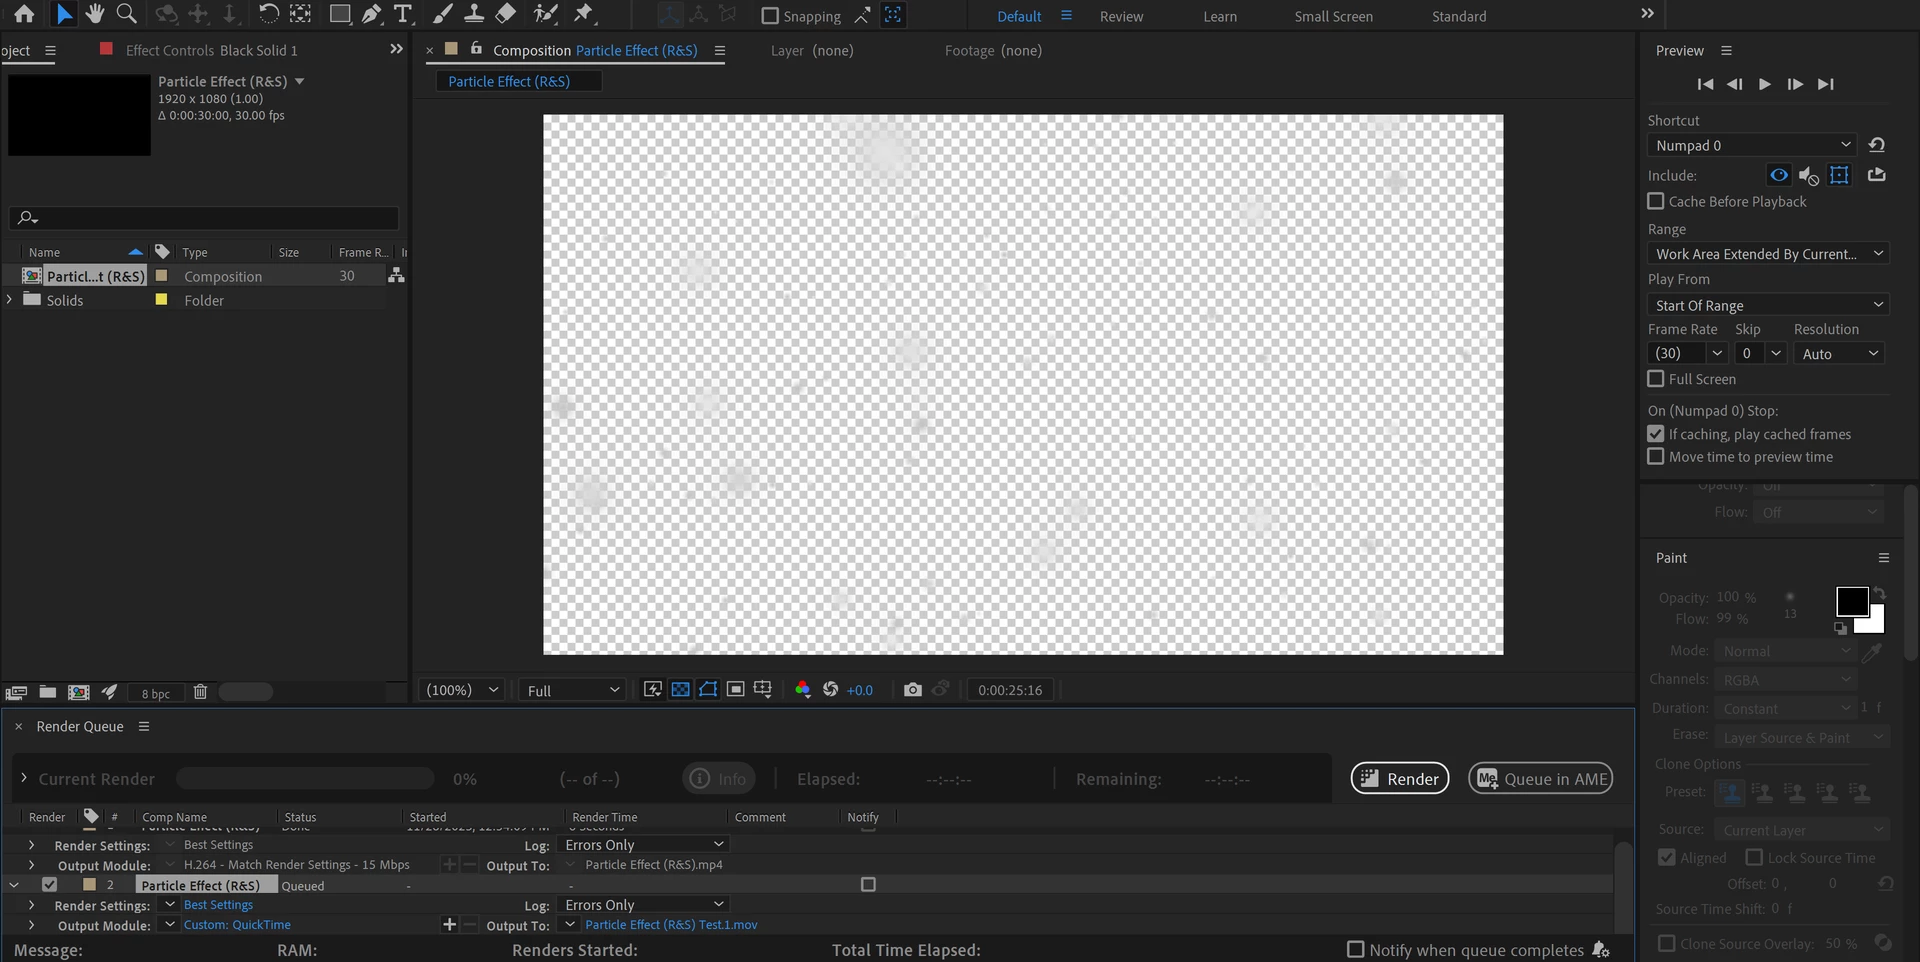Delete selected project item with trash icon
1920x962 pixels.
pos(200,692)
